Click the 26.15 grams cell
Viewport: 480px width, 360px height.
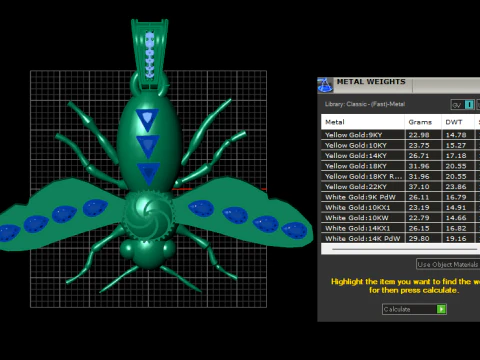(x=423, y=228)
